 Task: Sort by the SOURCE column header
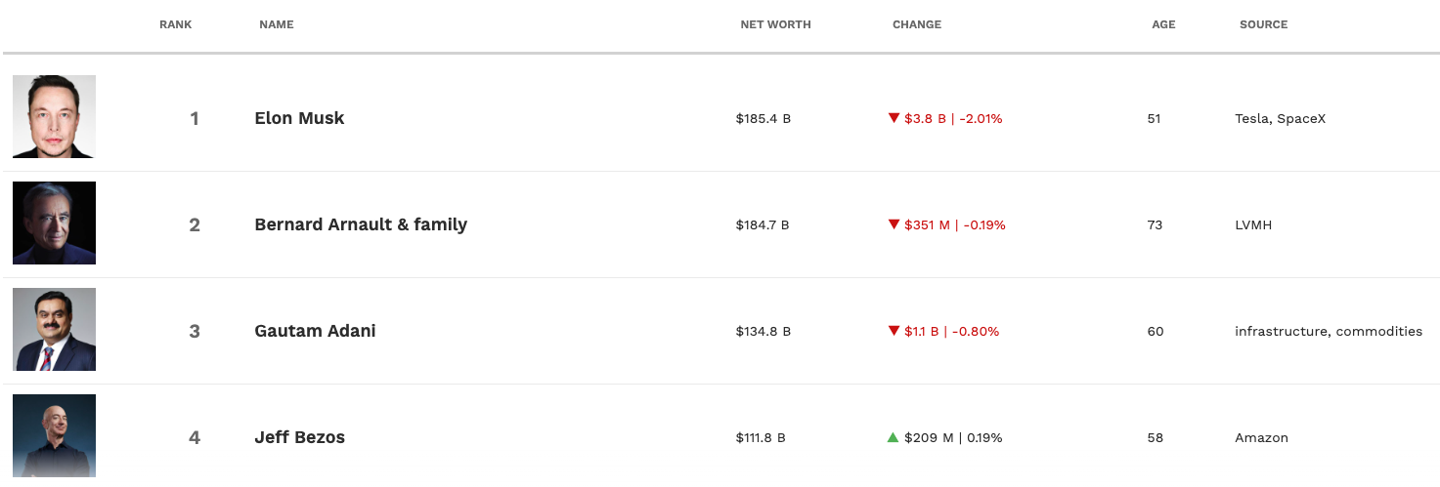click(x=1264, y=25)
